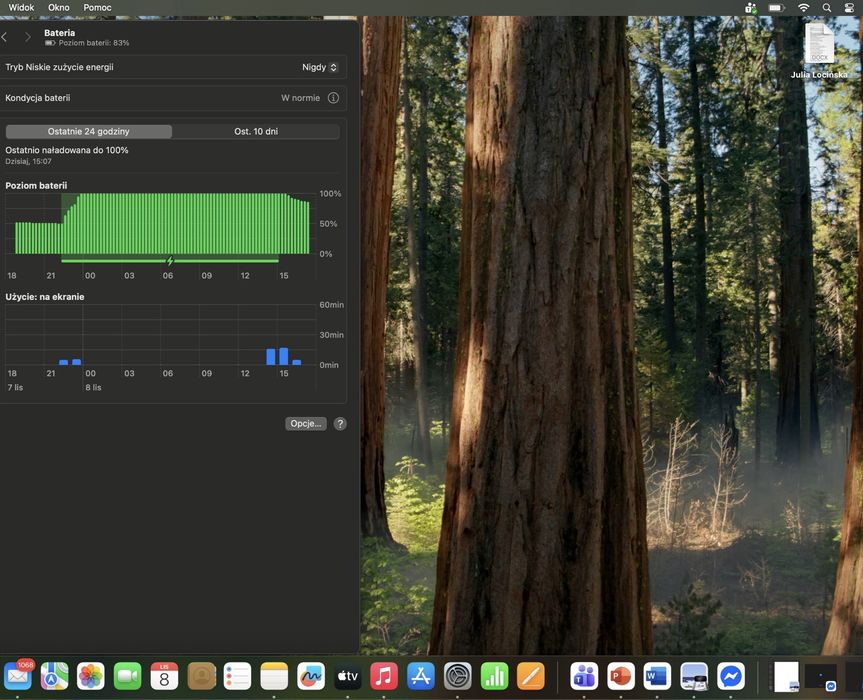Click the Dzisiaj, 15:07 timestamp

28,161
